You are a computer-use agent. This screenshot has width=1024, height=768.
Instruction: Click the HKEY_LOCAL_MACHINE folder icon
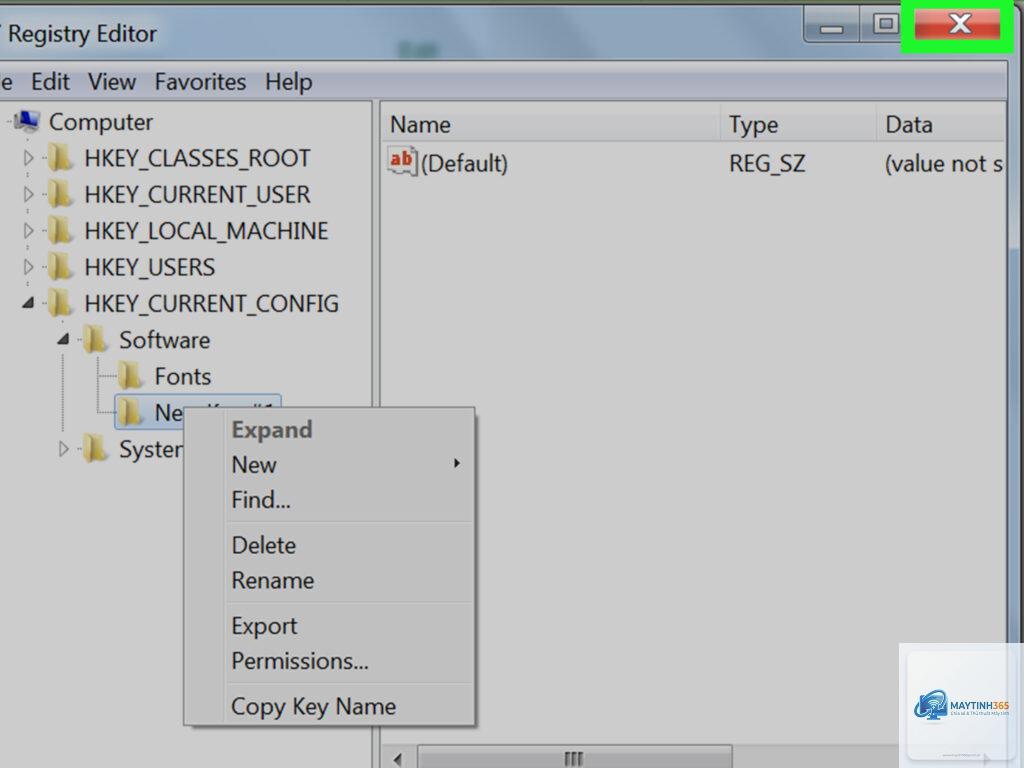coord(60,231)
